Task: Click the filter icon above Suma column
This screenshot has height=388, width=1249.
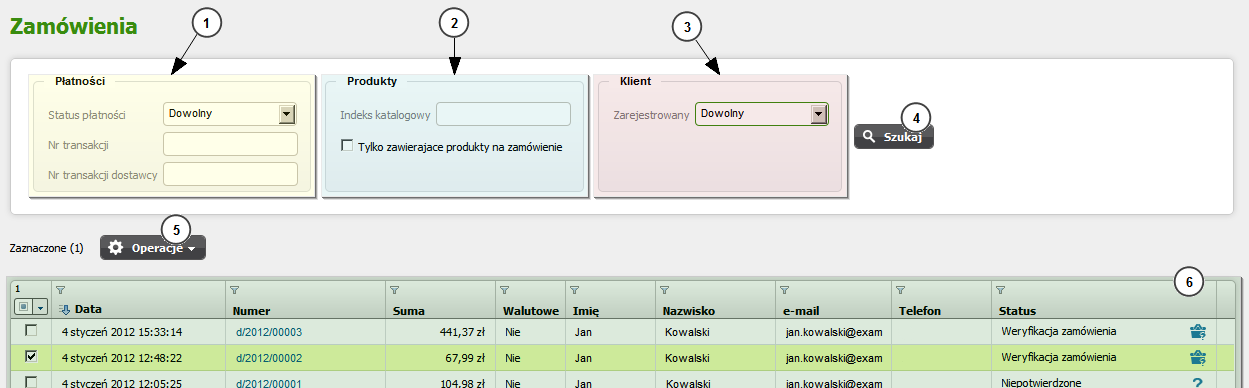Action: click(395, 290)
